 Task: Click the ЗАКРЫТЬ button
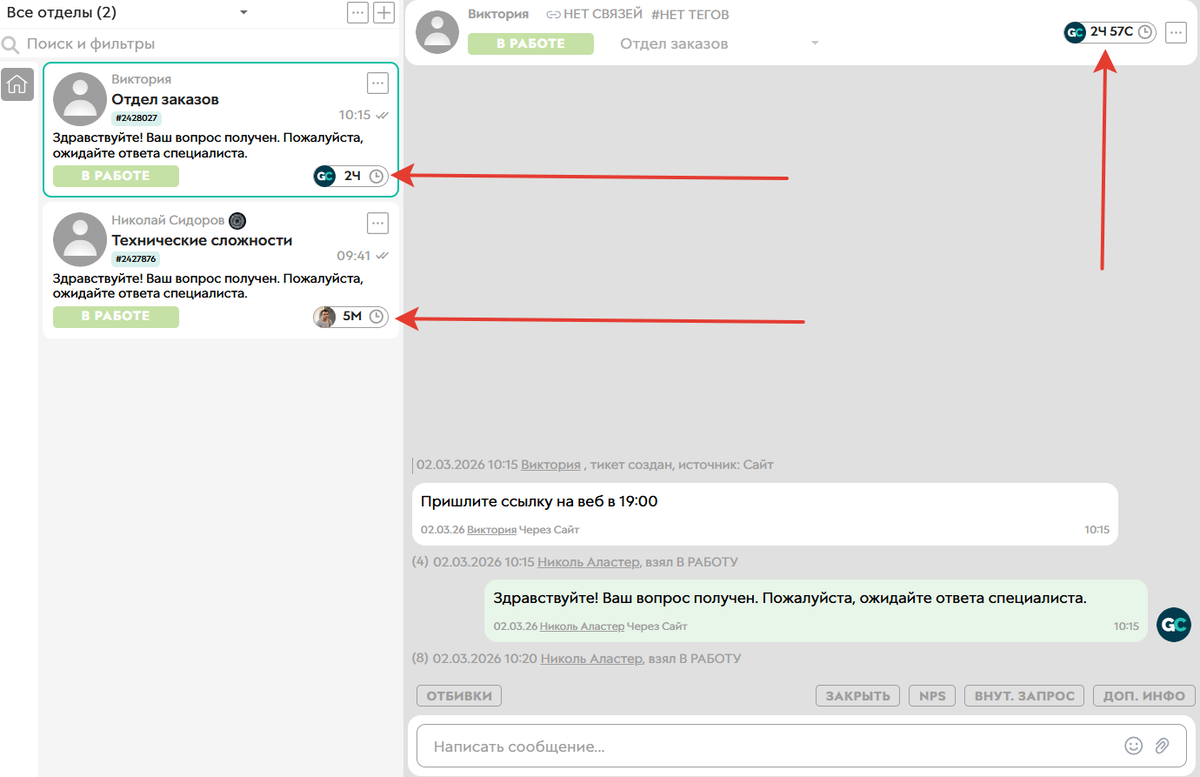point(857,696)
